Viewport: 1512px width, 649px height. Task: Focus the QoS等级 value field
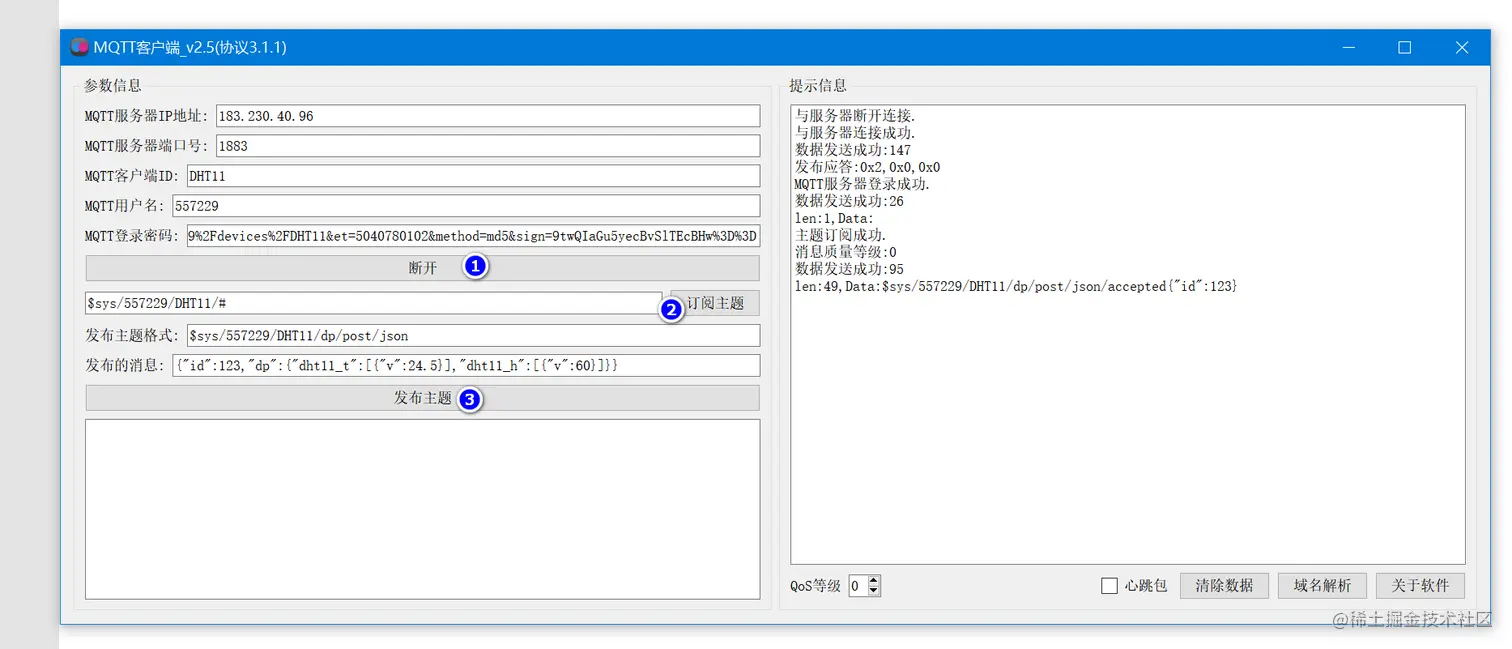[x=858, y=586]
